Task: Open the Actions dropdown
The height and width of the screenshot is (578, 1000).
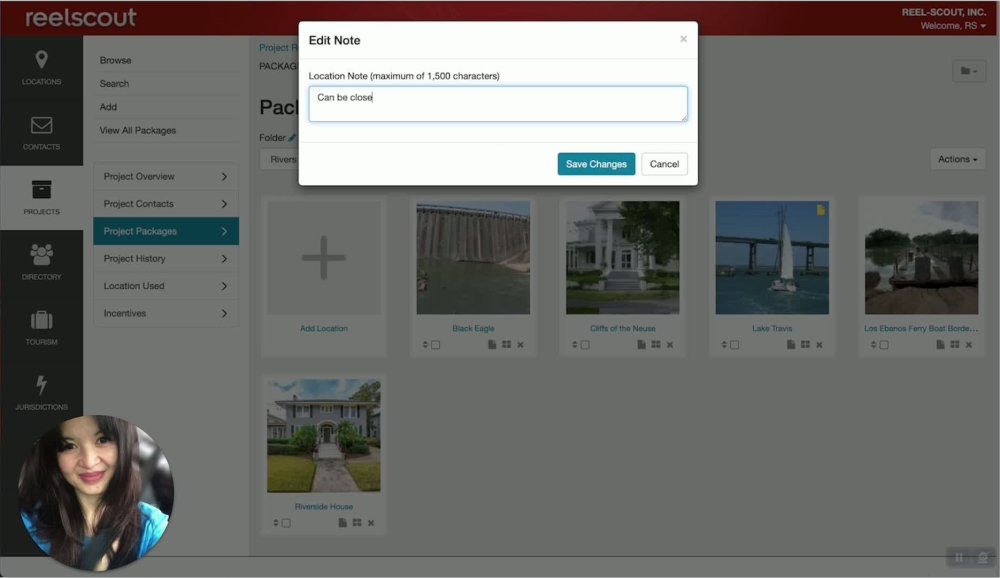Action: pos(957,159)
